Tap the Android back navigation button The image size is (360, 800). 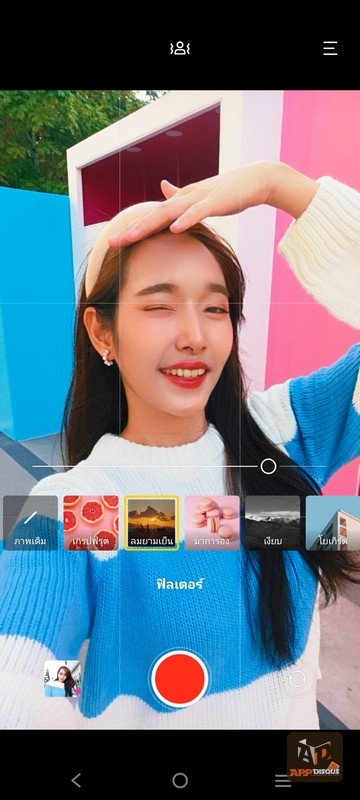tap(76, 780)
